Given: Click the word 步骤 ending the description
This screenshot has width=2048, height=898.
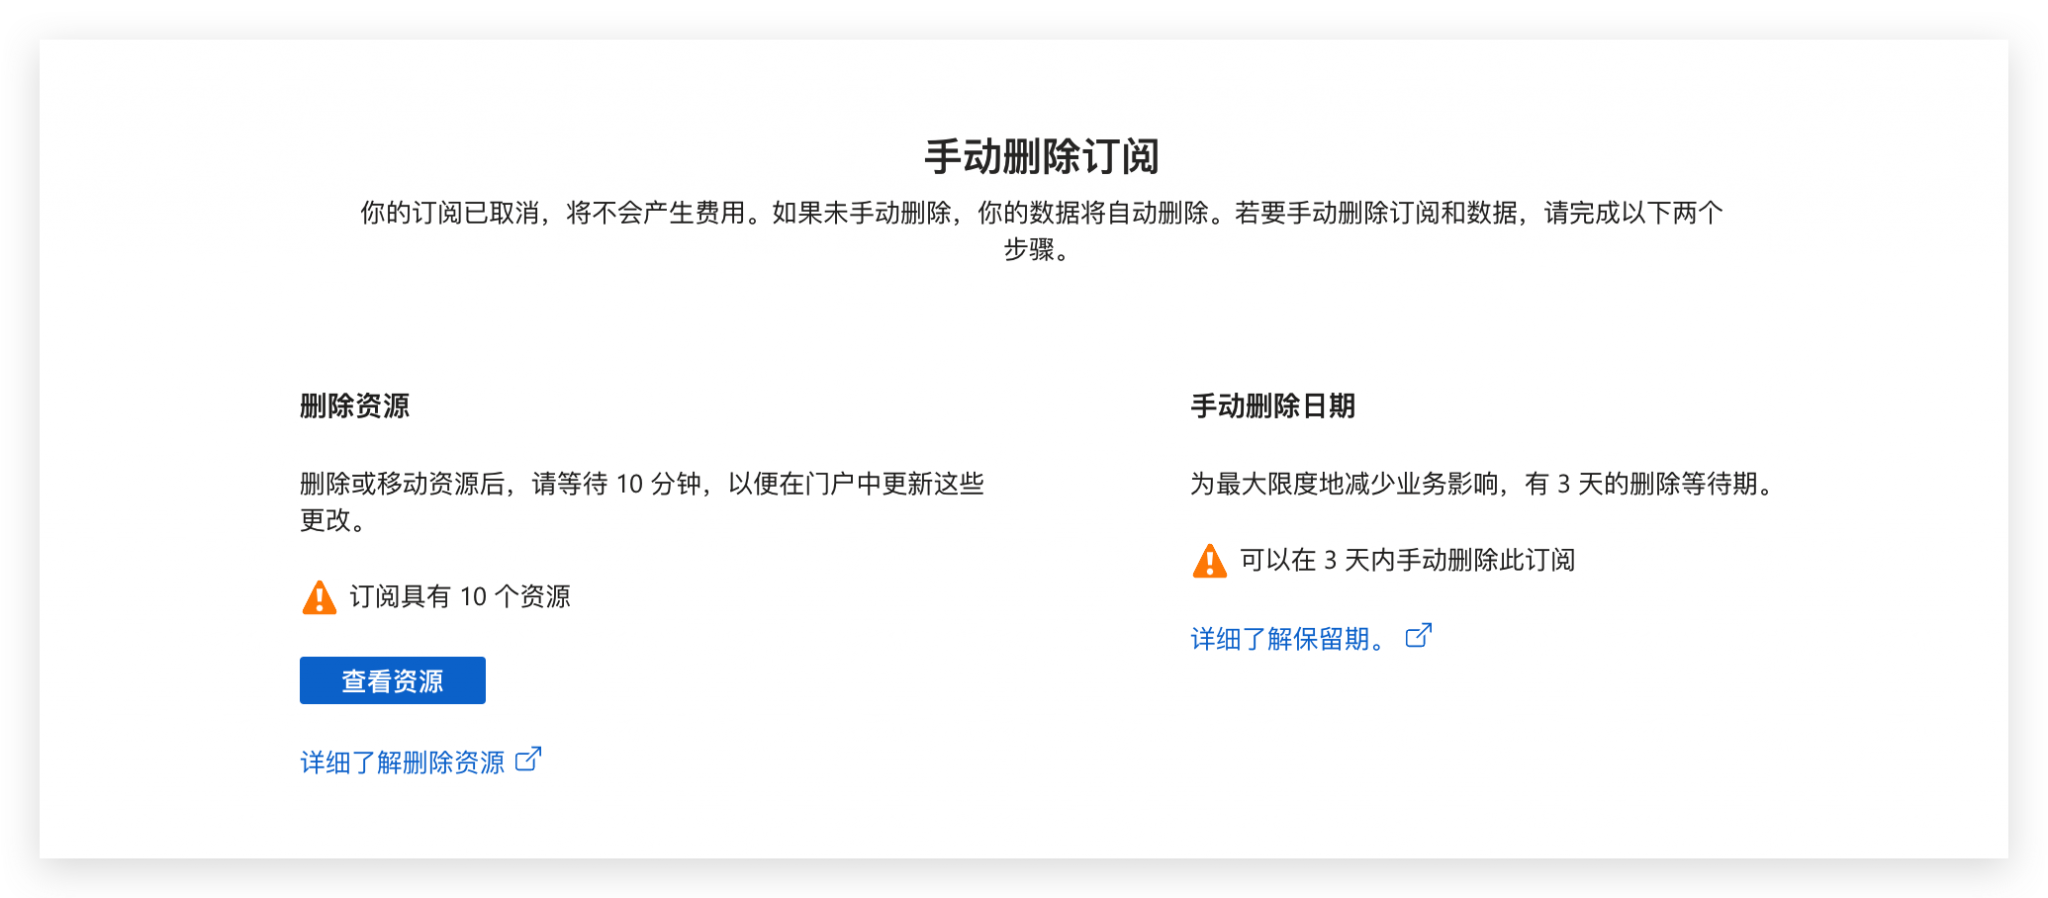Looking at the screenshot, I should (1030, 250).
